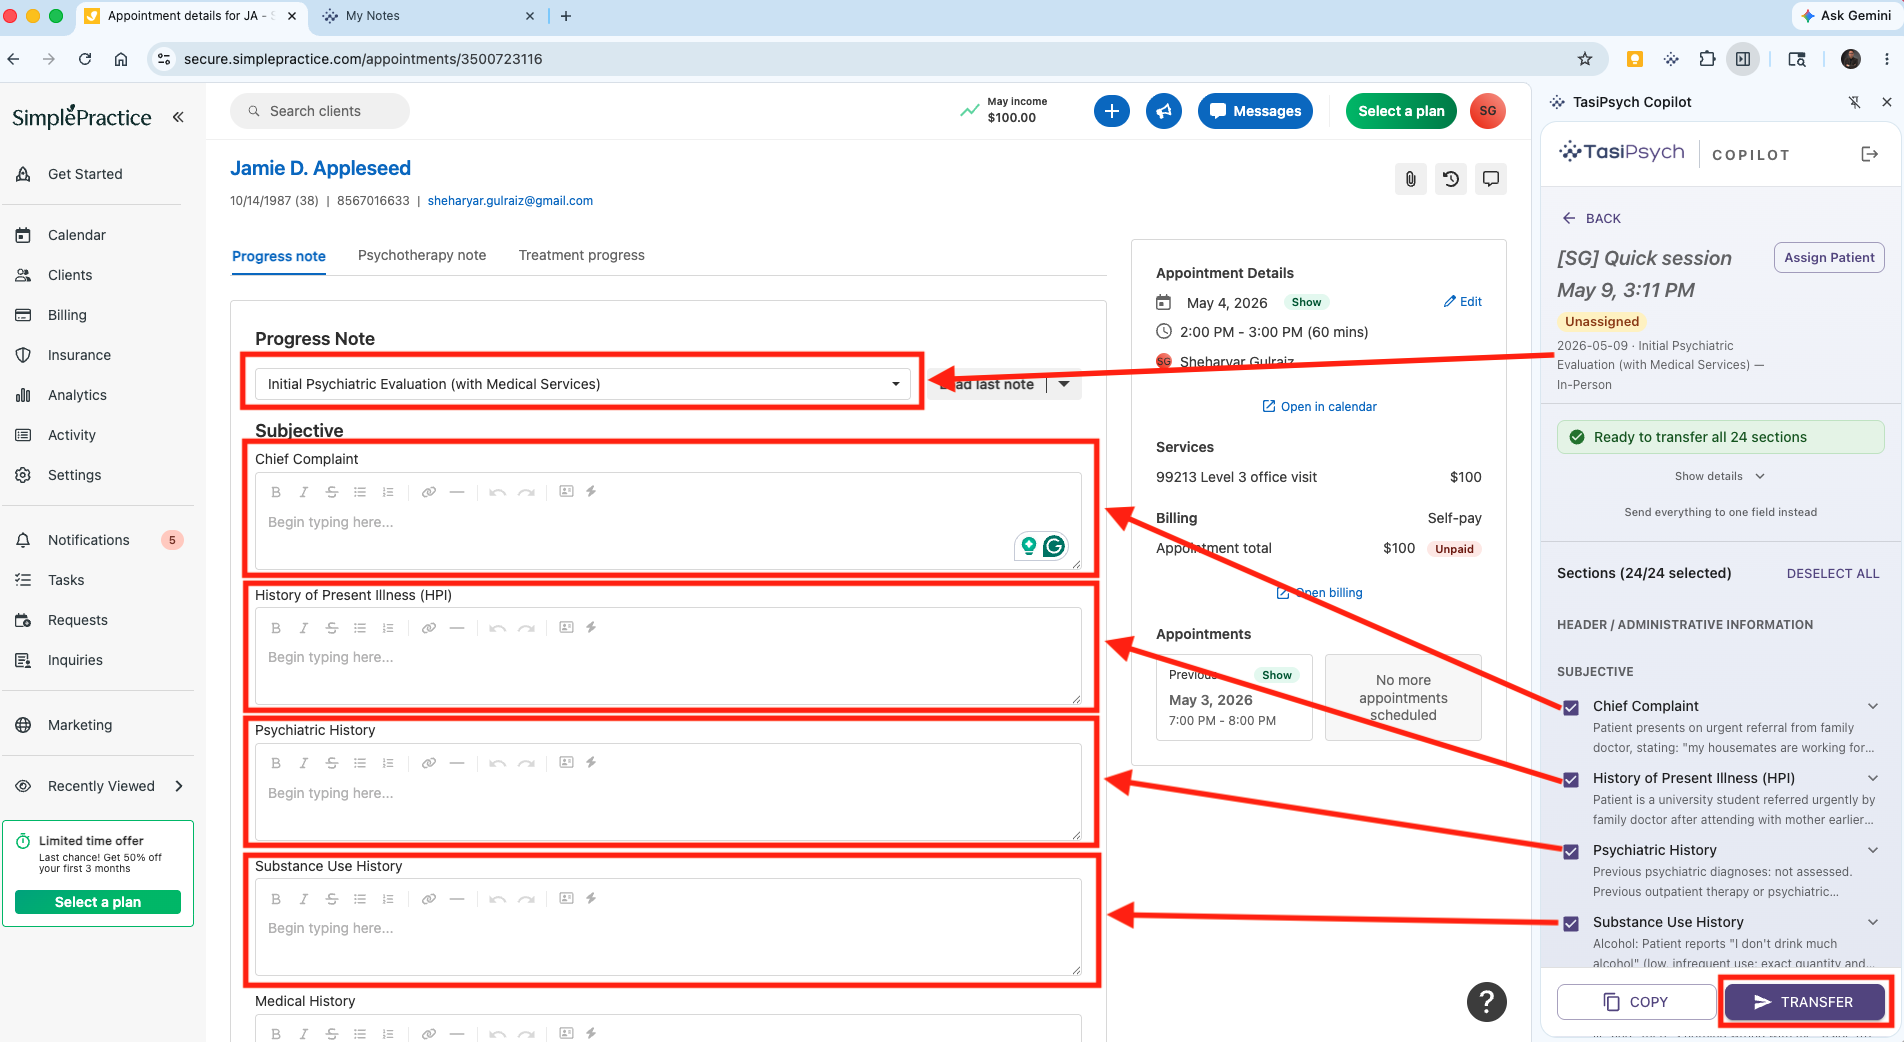Uncheck the Substance Use History checkbox

pyautogui.click(x=1571, y=923)
